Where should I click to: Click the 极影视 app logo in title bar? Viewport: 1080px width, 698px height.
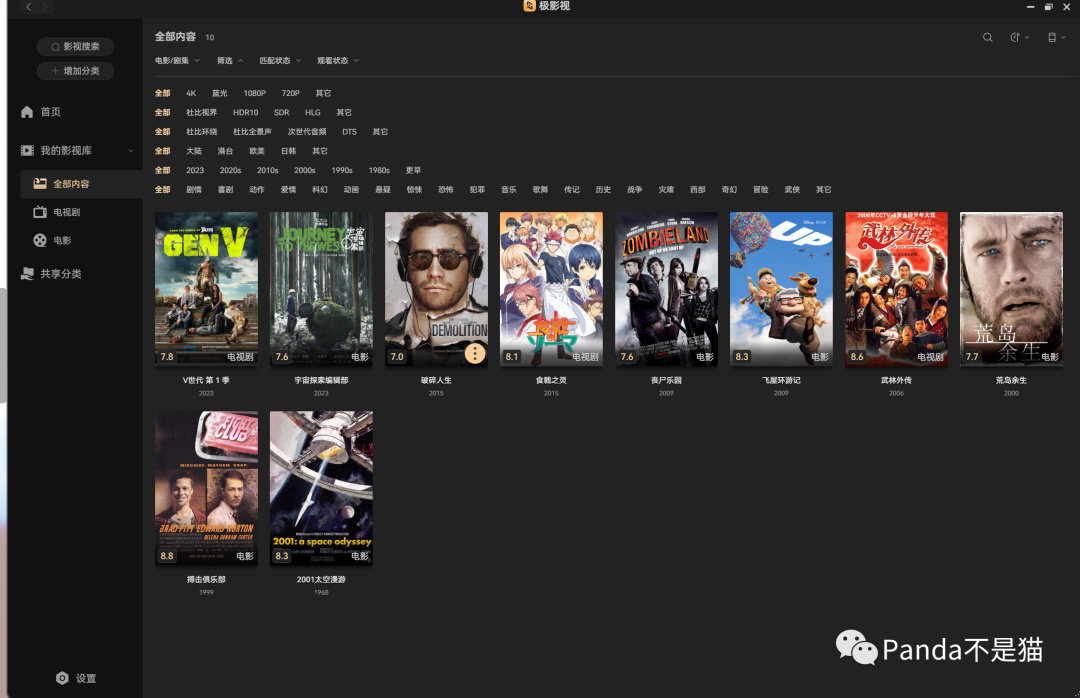click(x=529, y=6)
